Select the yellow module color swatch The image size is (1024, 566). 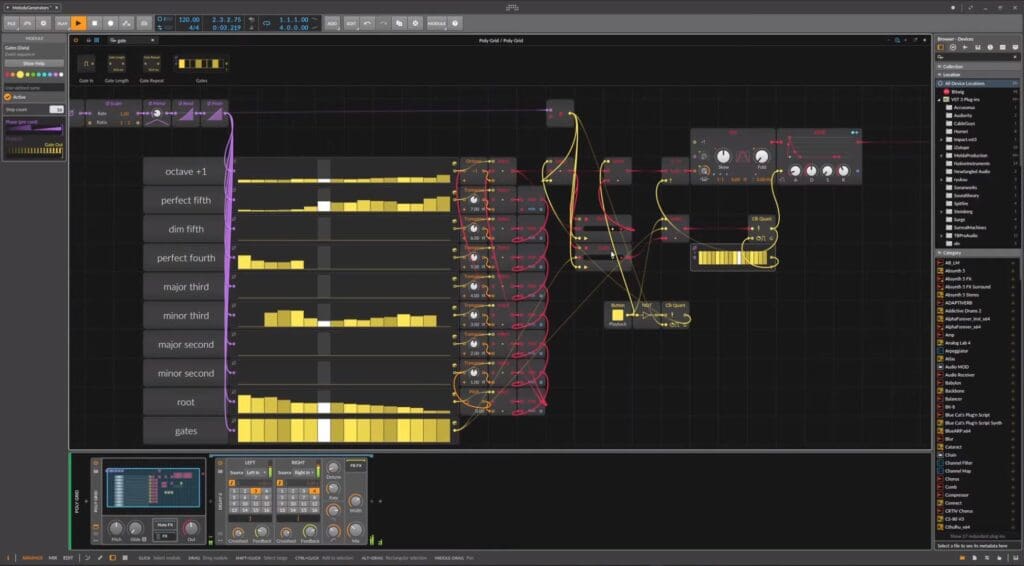pyautogui.click(x=20, y=74)
